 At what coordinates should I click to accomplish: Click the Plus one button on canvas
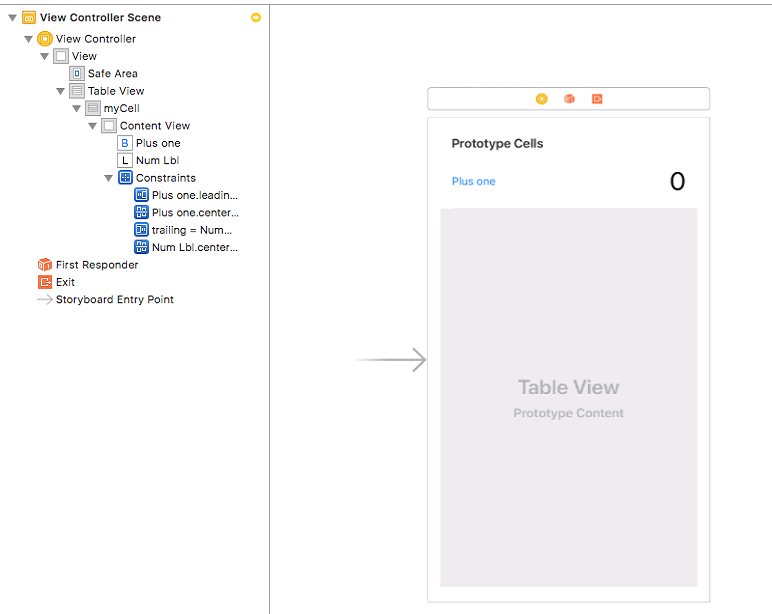[x=474, y=182]
